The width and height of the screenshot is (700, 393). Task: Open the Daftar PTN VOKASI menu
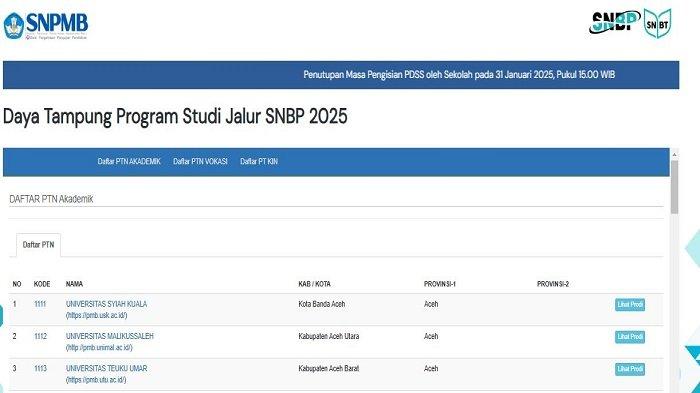200,161
